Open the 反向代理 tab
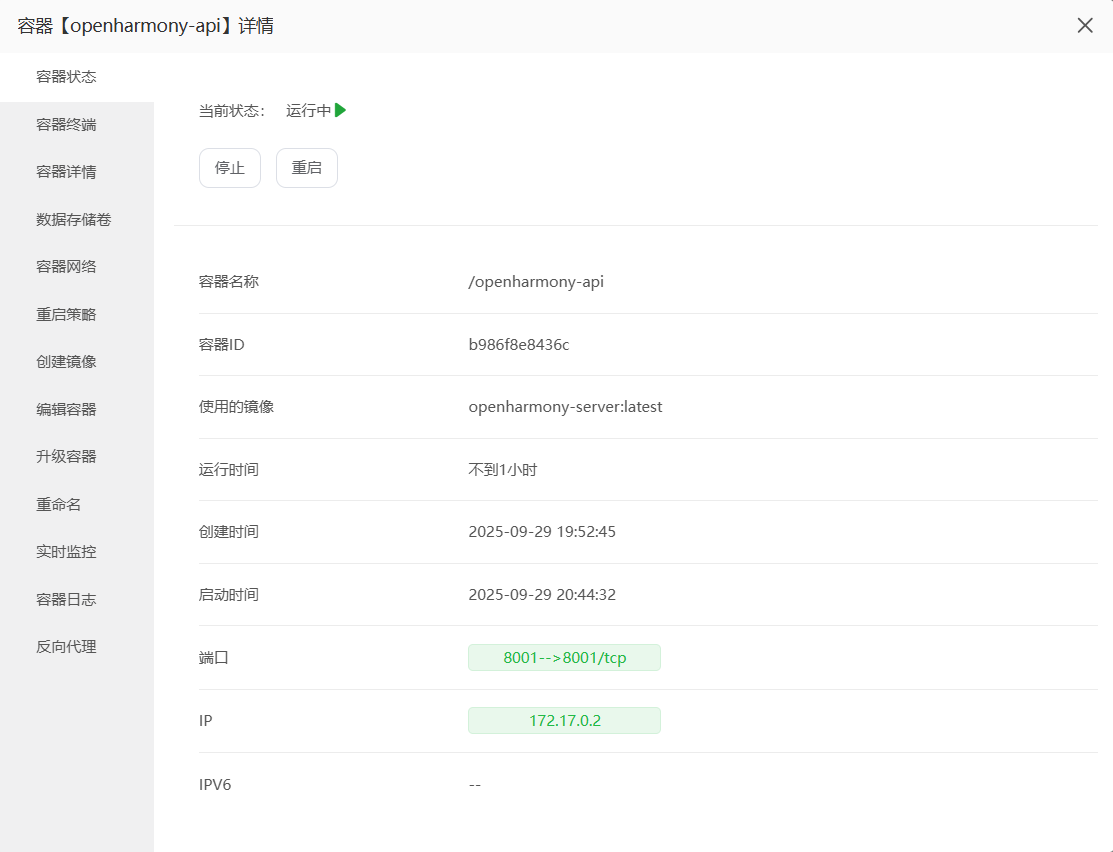 coord(67,647)
